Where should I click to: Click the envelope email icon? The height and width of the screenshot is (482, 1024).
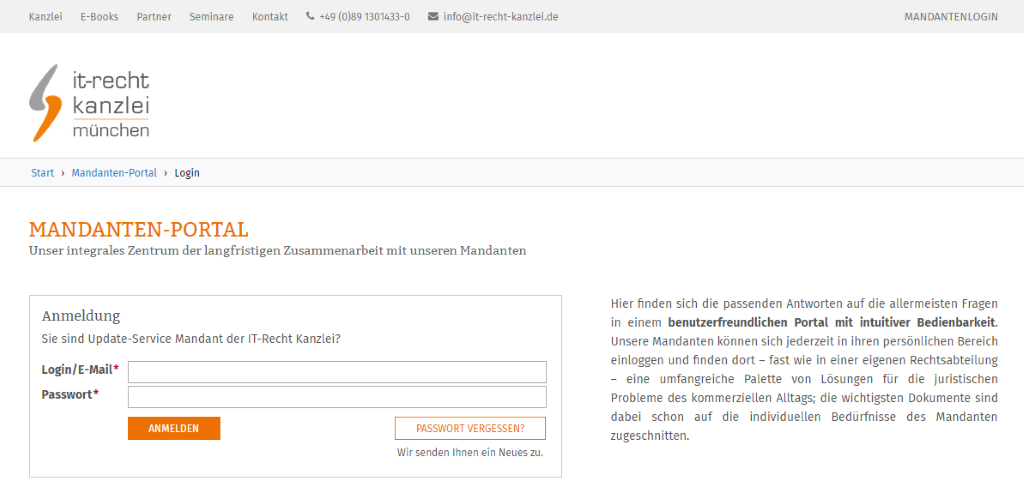pos(433,17)
